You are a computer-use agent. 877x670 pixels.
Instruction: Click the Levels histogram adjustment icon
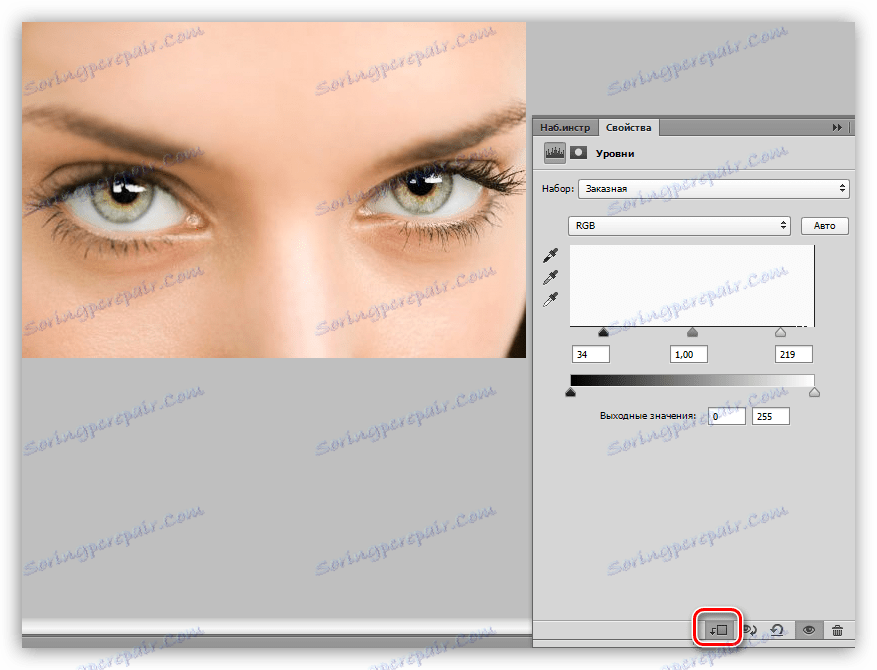coord(555,153)
